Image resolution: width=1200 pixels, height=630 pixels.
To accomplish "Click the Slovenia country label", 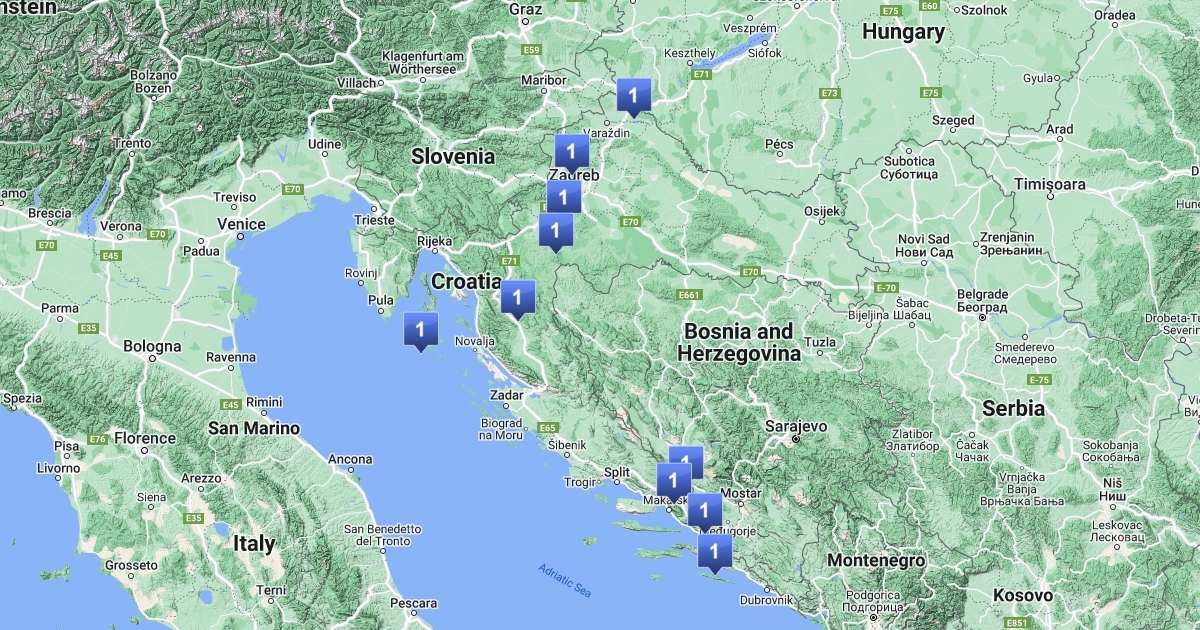I will tap(453, 156).
